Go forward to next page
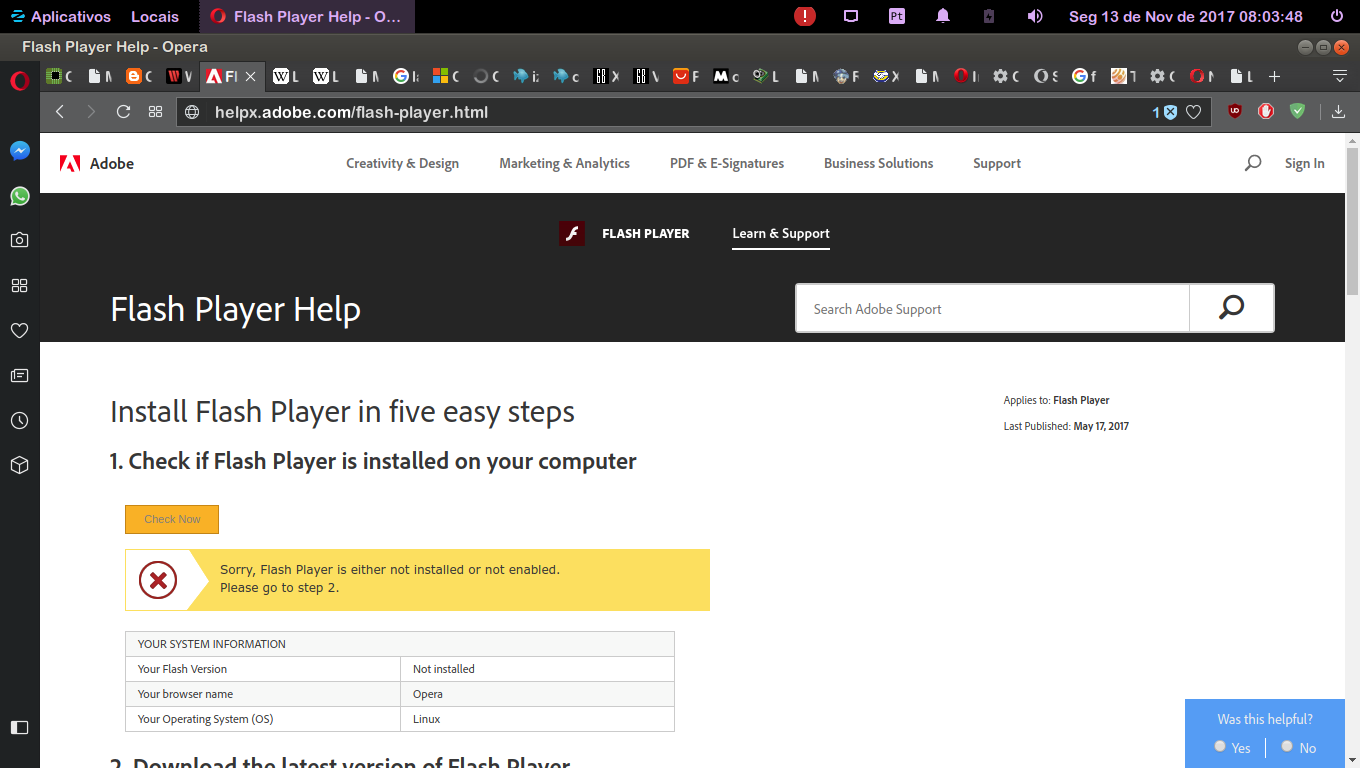1360x768 pixels. coord(91,112)
